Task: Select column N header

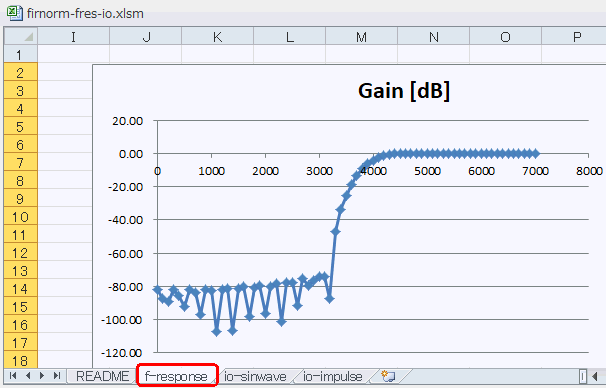Action: pyautogui.click(x=434, y=37)
